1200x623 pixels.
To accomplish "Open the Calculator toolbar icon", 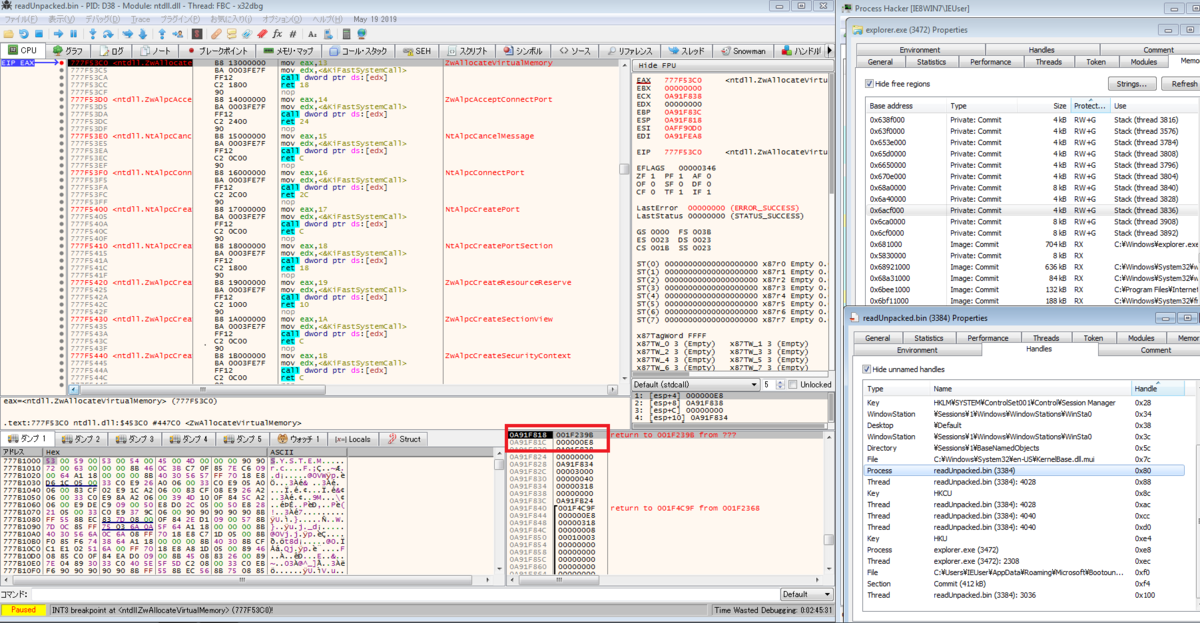I will (x=346, y=34).
